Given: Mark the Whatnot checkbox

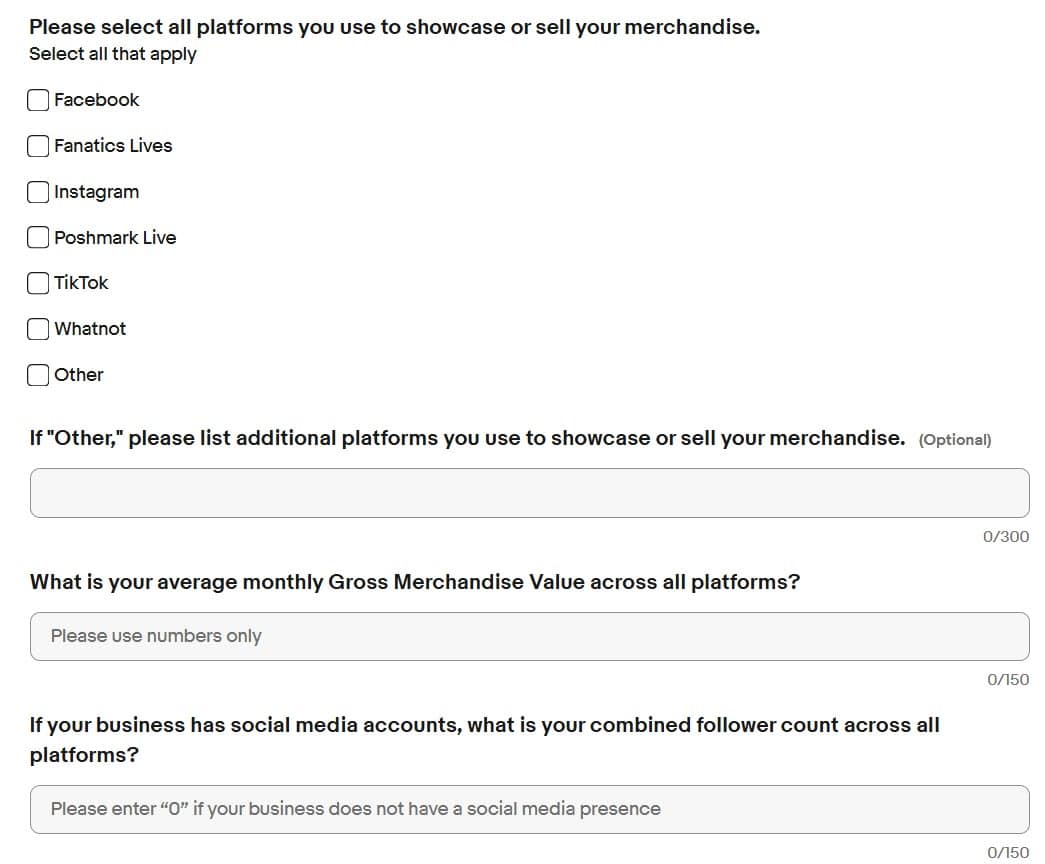Looking at the screenshot, I should pyautogui.click(x=38, y=329).
